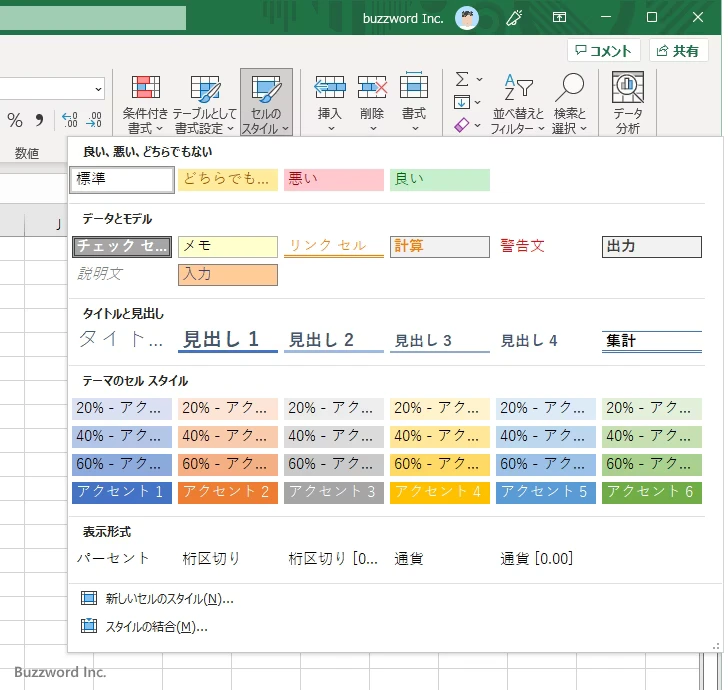Expand the Insert (挿入) dropdown chevron
The width and height of the screenshot is (728, 690).
331,129
